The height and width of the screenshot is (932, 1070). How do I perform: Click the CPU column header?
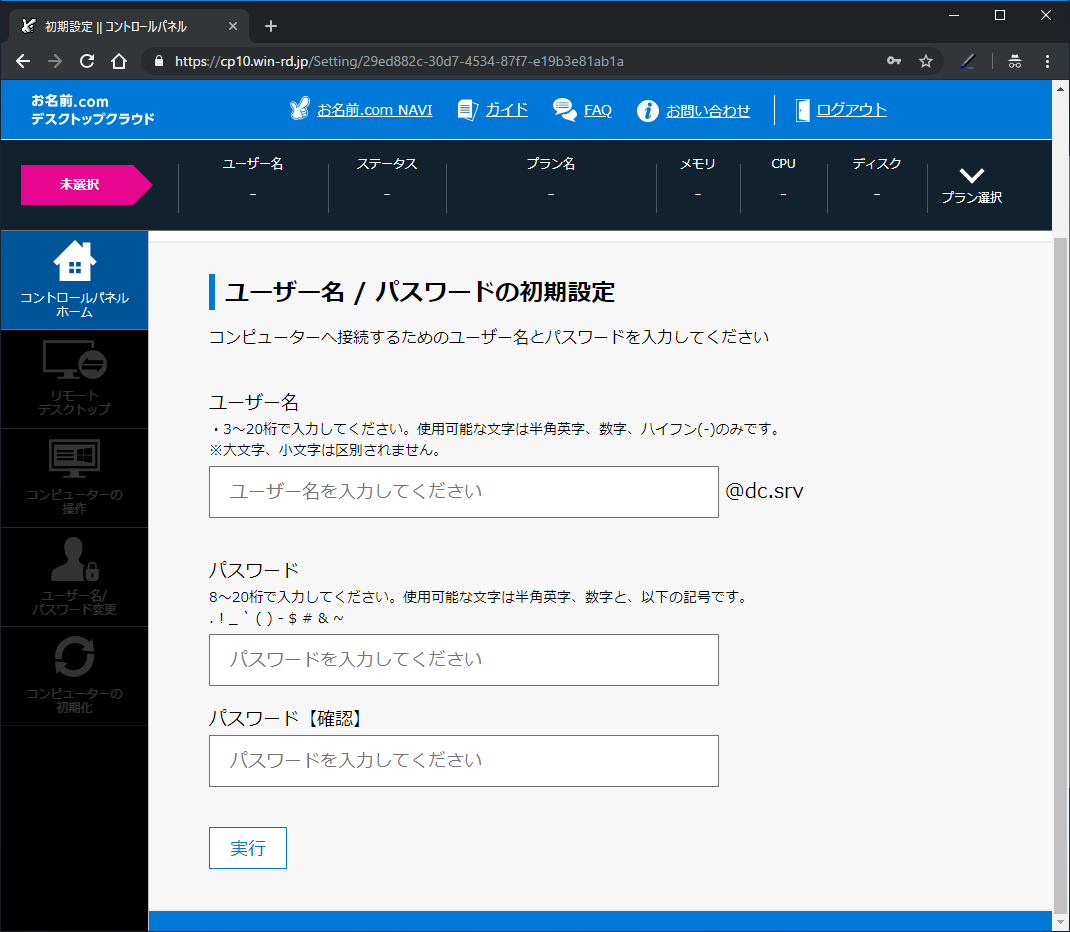pyautogui.click(x=783, y=164)
